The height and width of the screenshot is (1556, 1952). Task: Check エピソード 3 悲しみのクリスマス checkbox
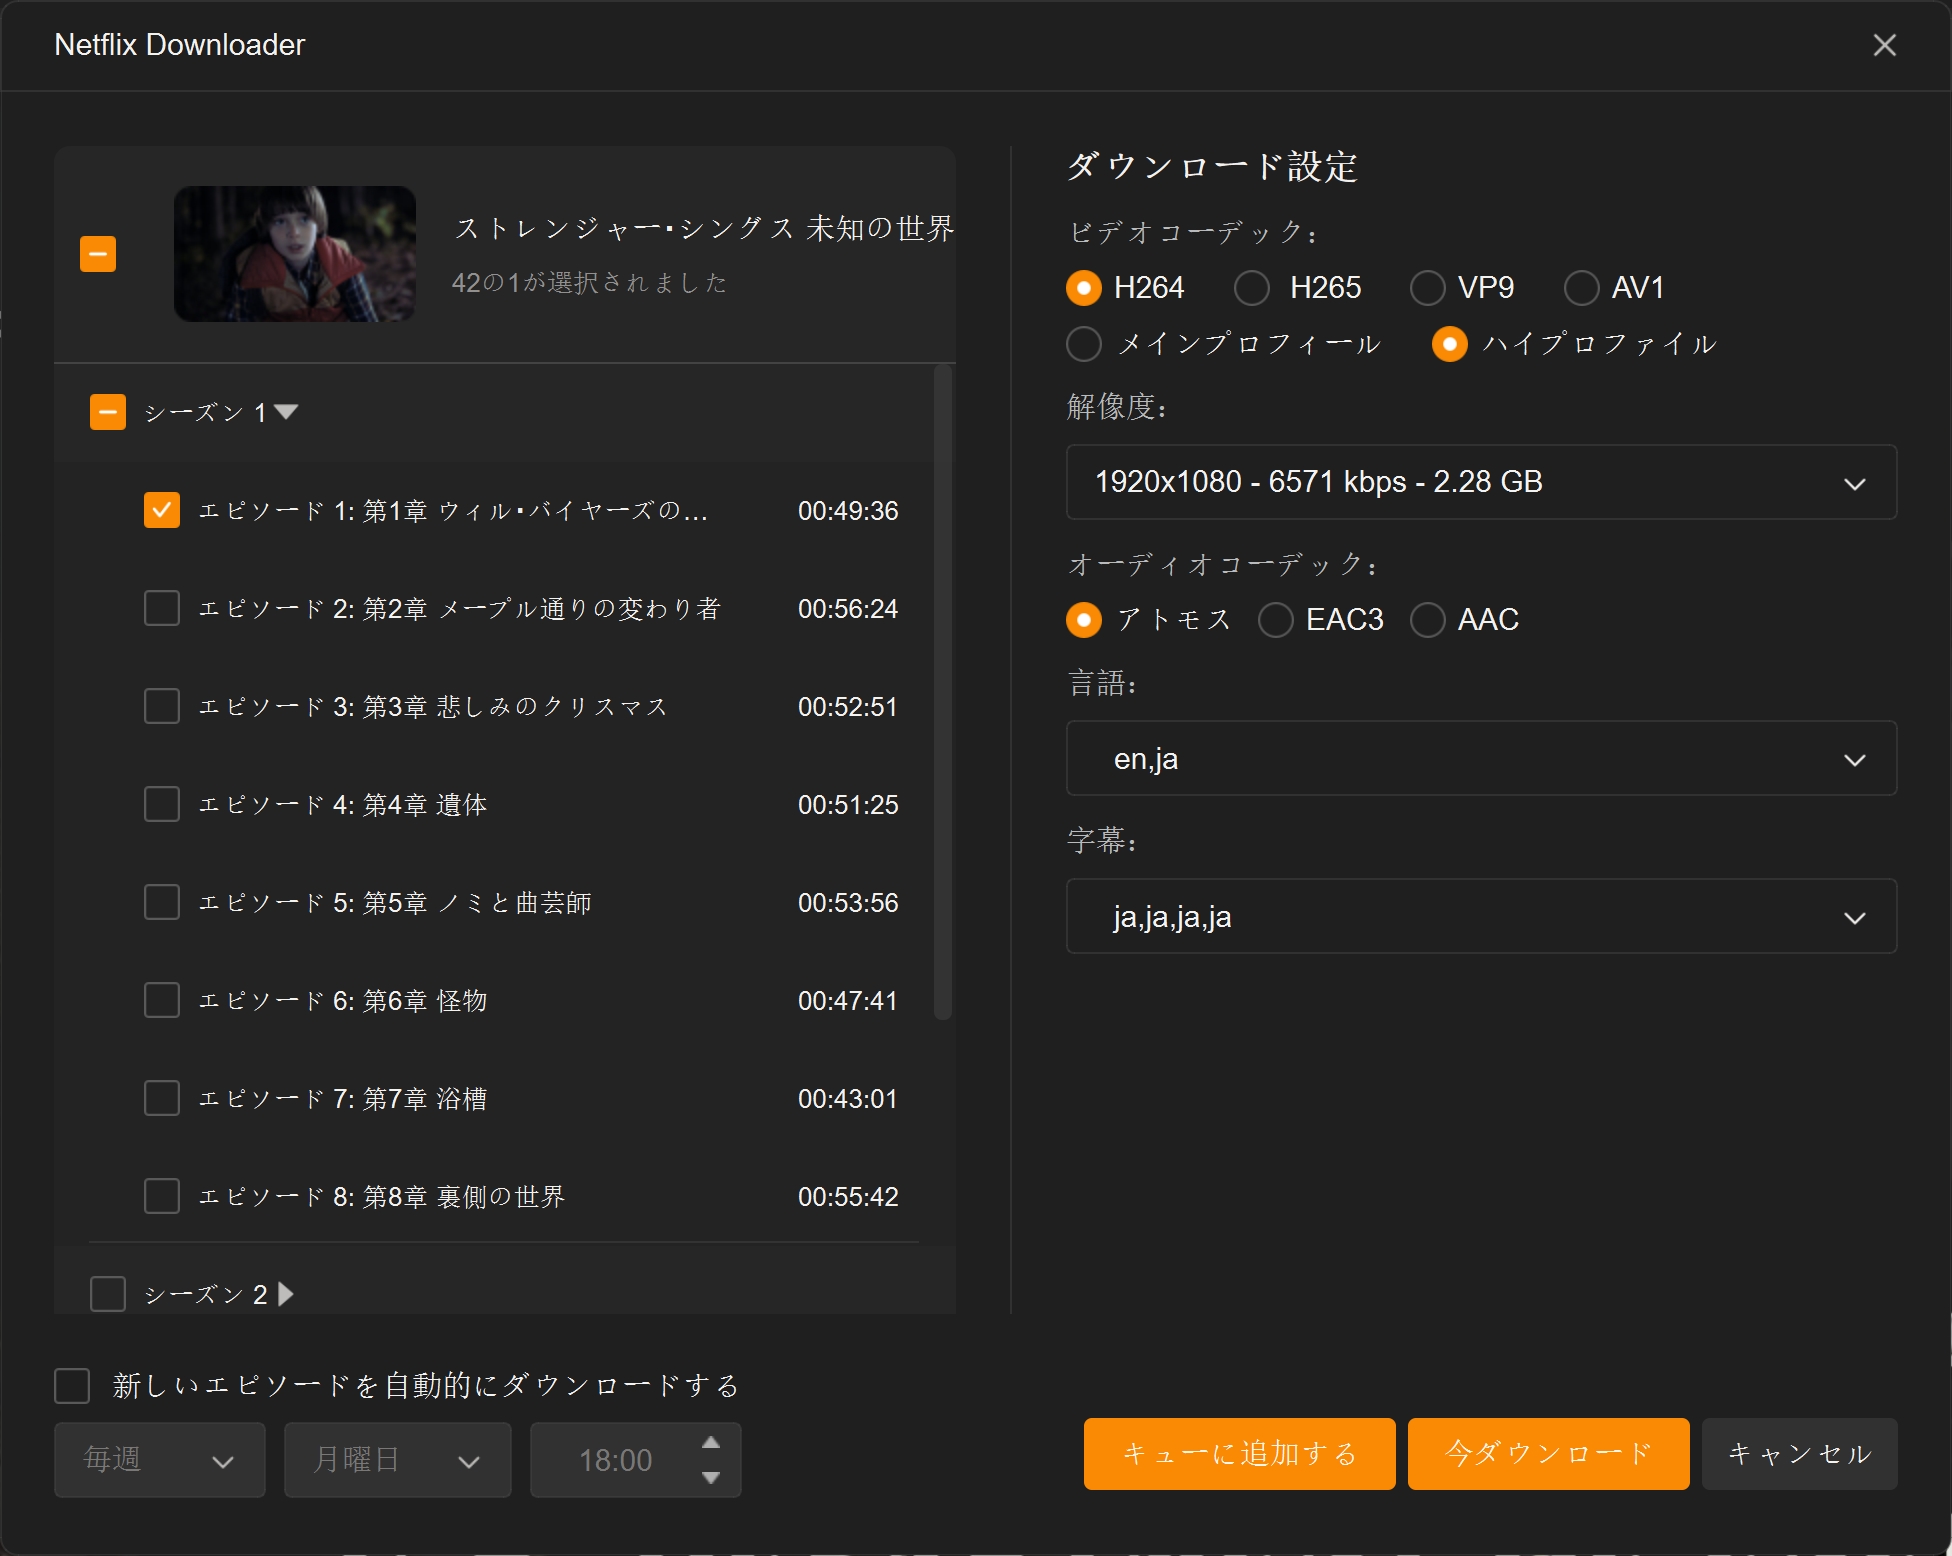click(162, 706)
